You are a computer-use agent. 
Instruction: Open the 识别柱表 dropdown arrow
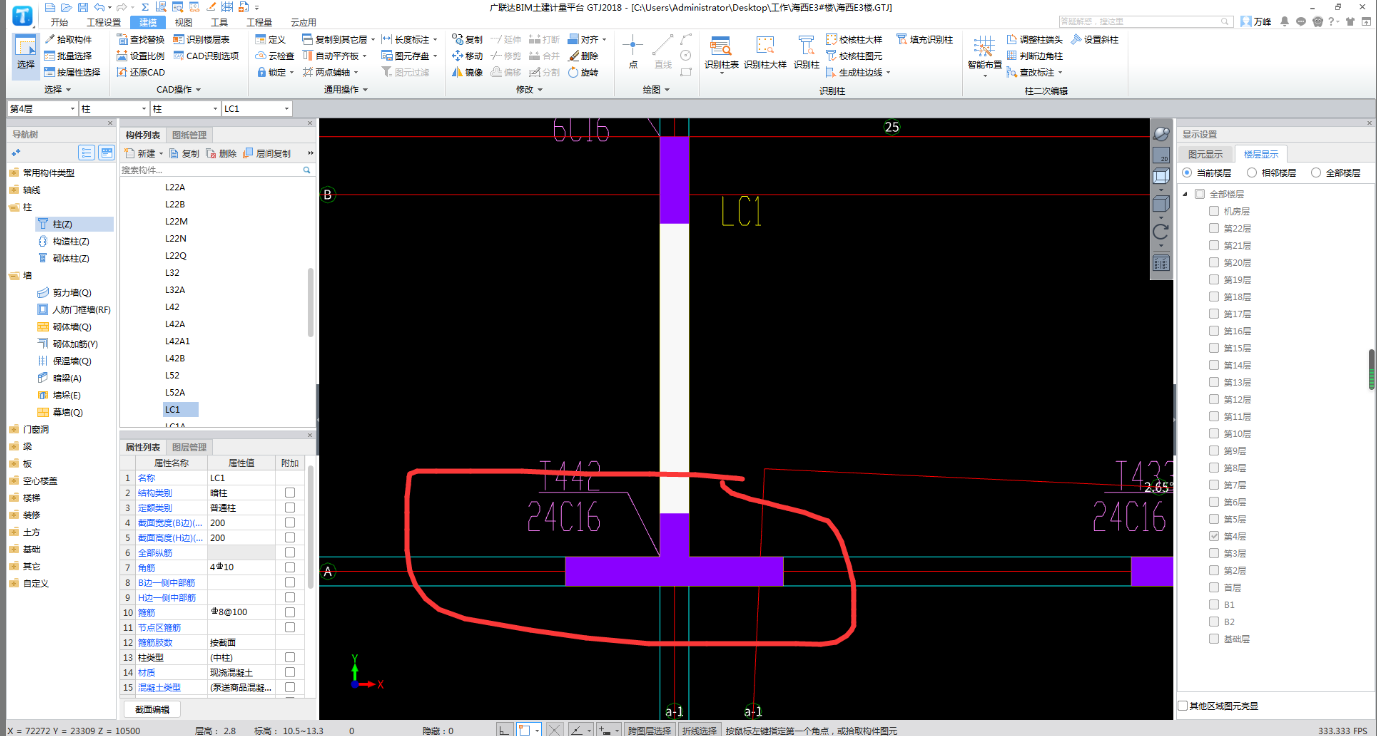click(721, 72)
